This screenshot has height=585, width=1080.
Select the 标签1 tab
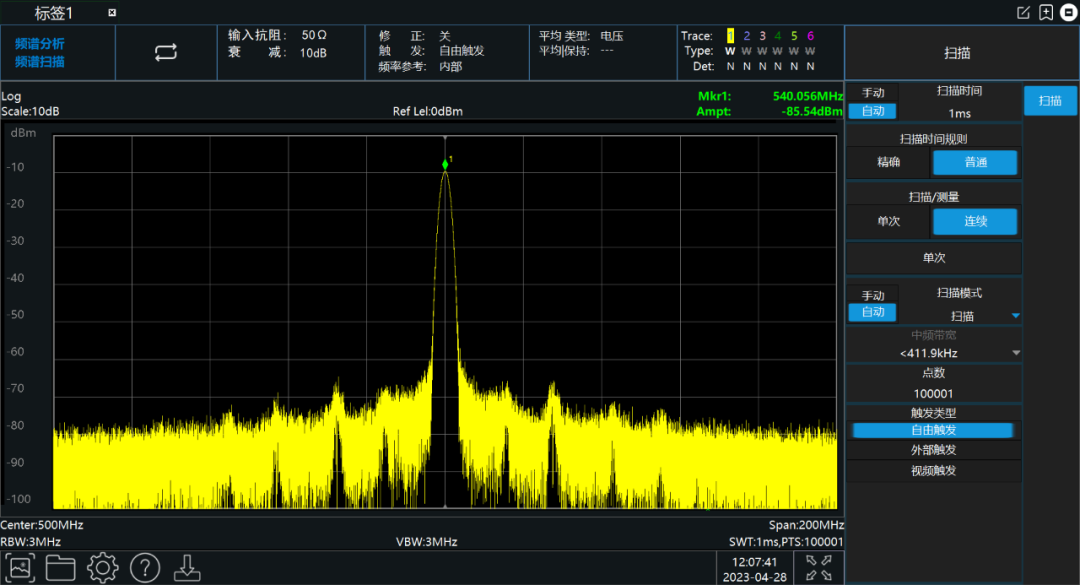(54, 12)
